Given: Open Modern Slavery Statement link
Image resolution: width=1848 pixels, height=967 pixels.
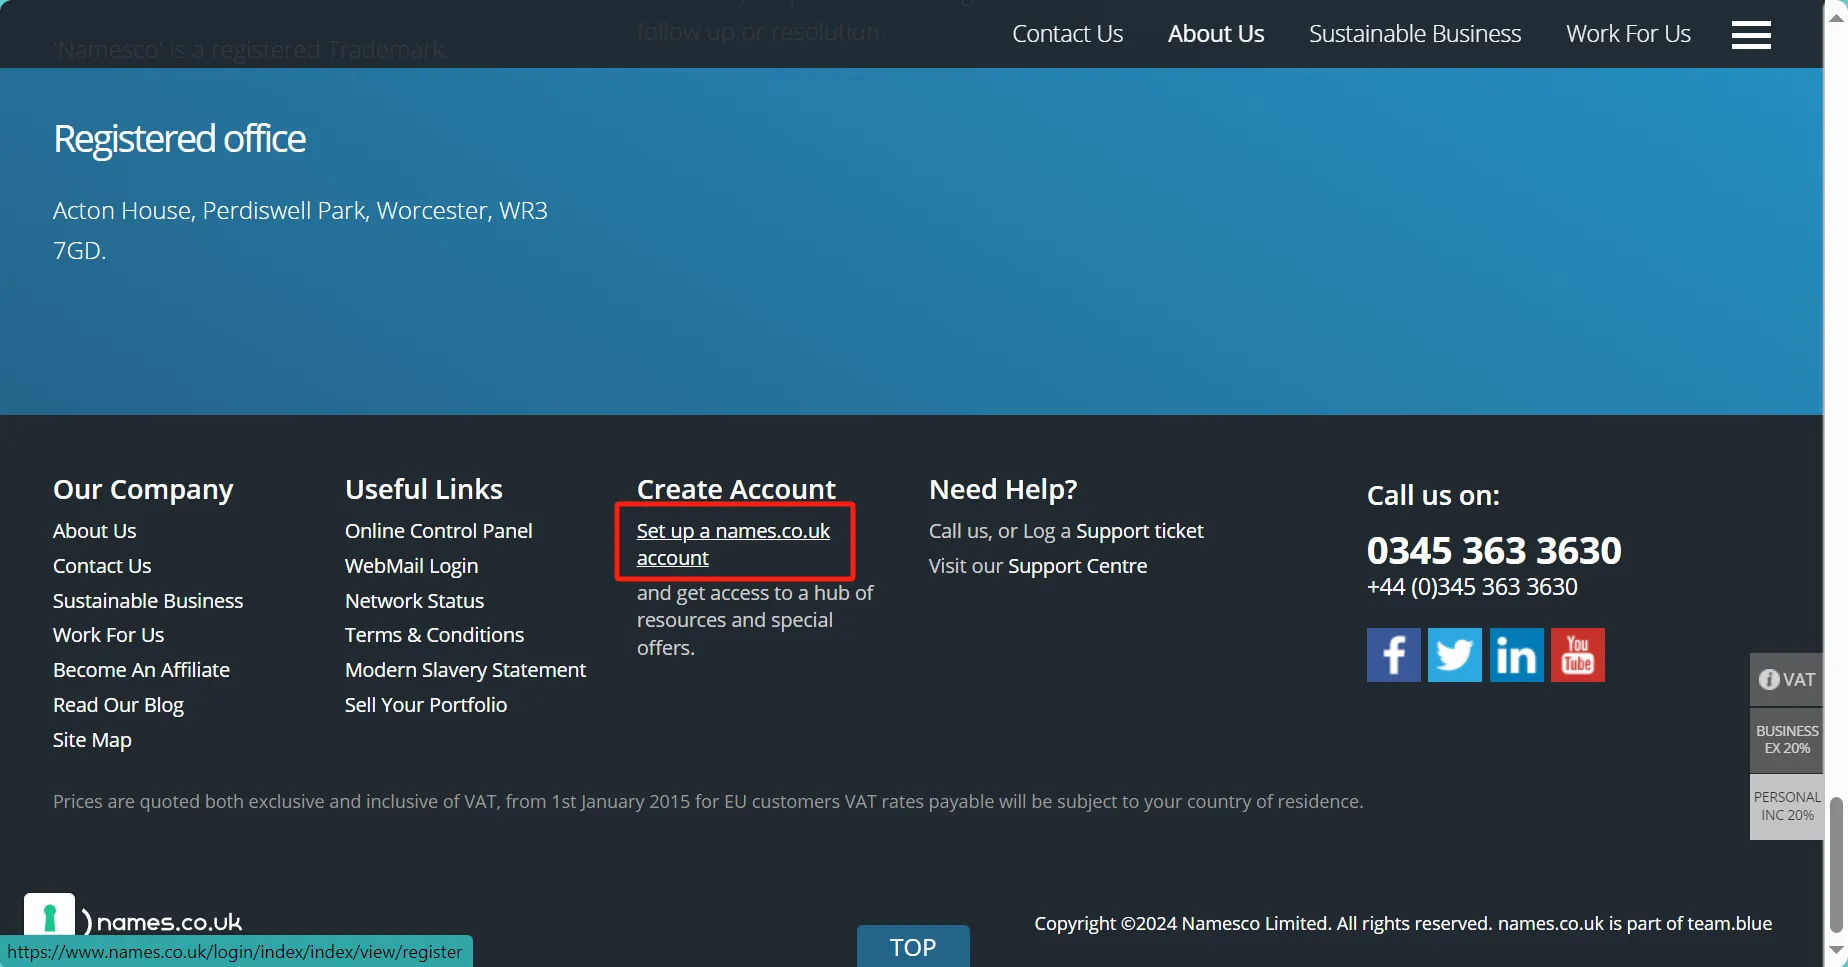Looking at the screenshot, I should 465,670.
